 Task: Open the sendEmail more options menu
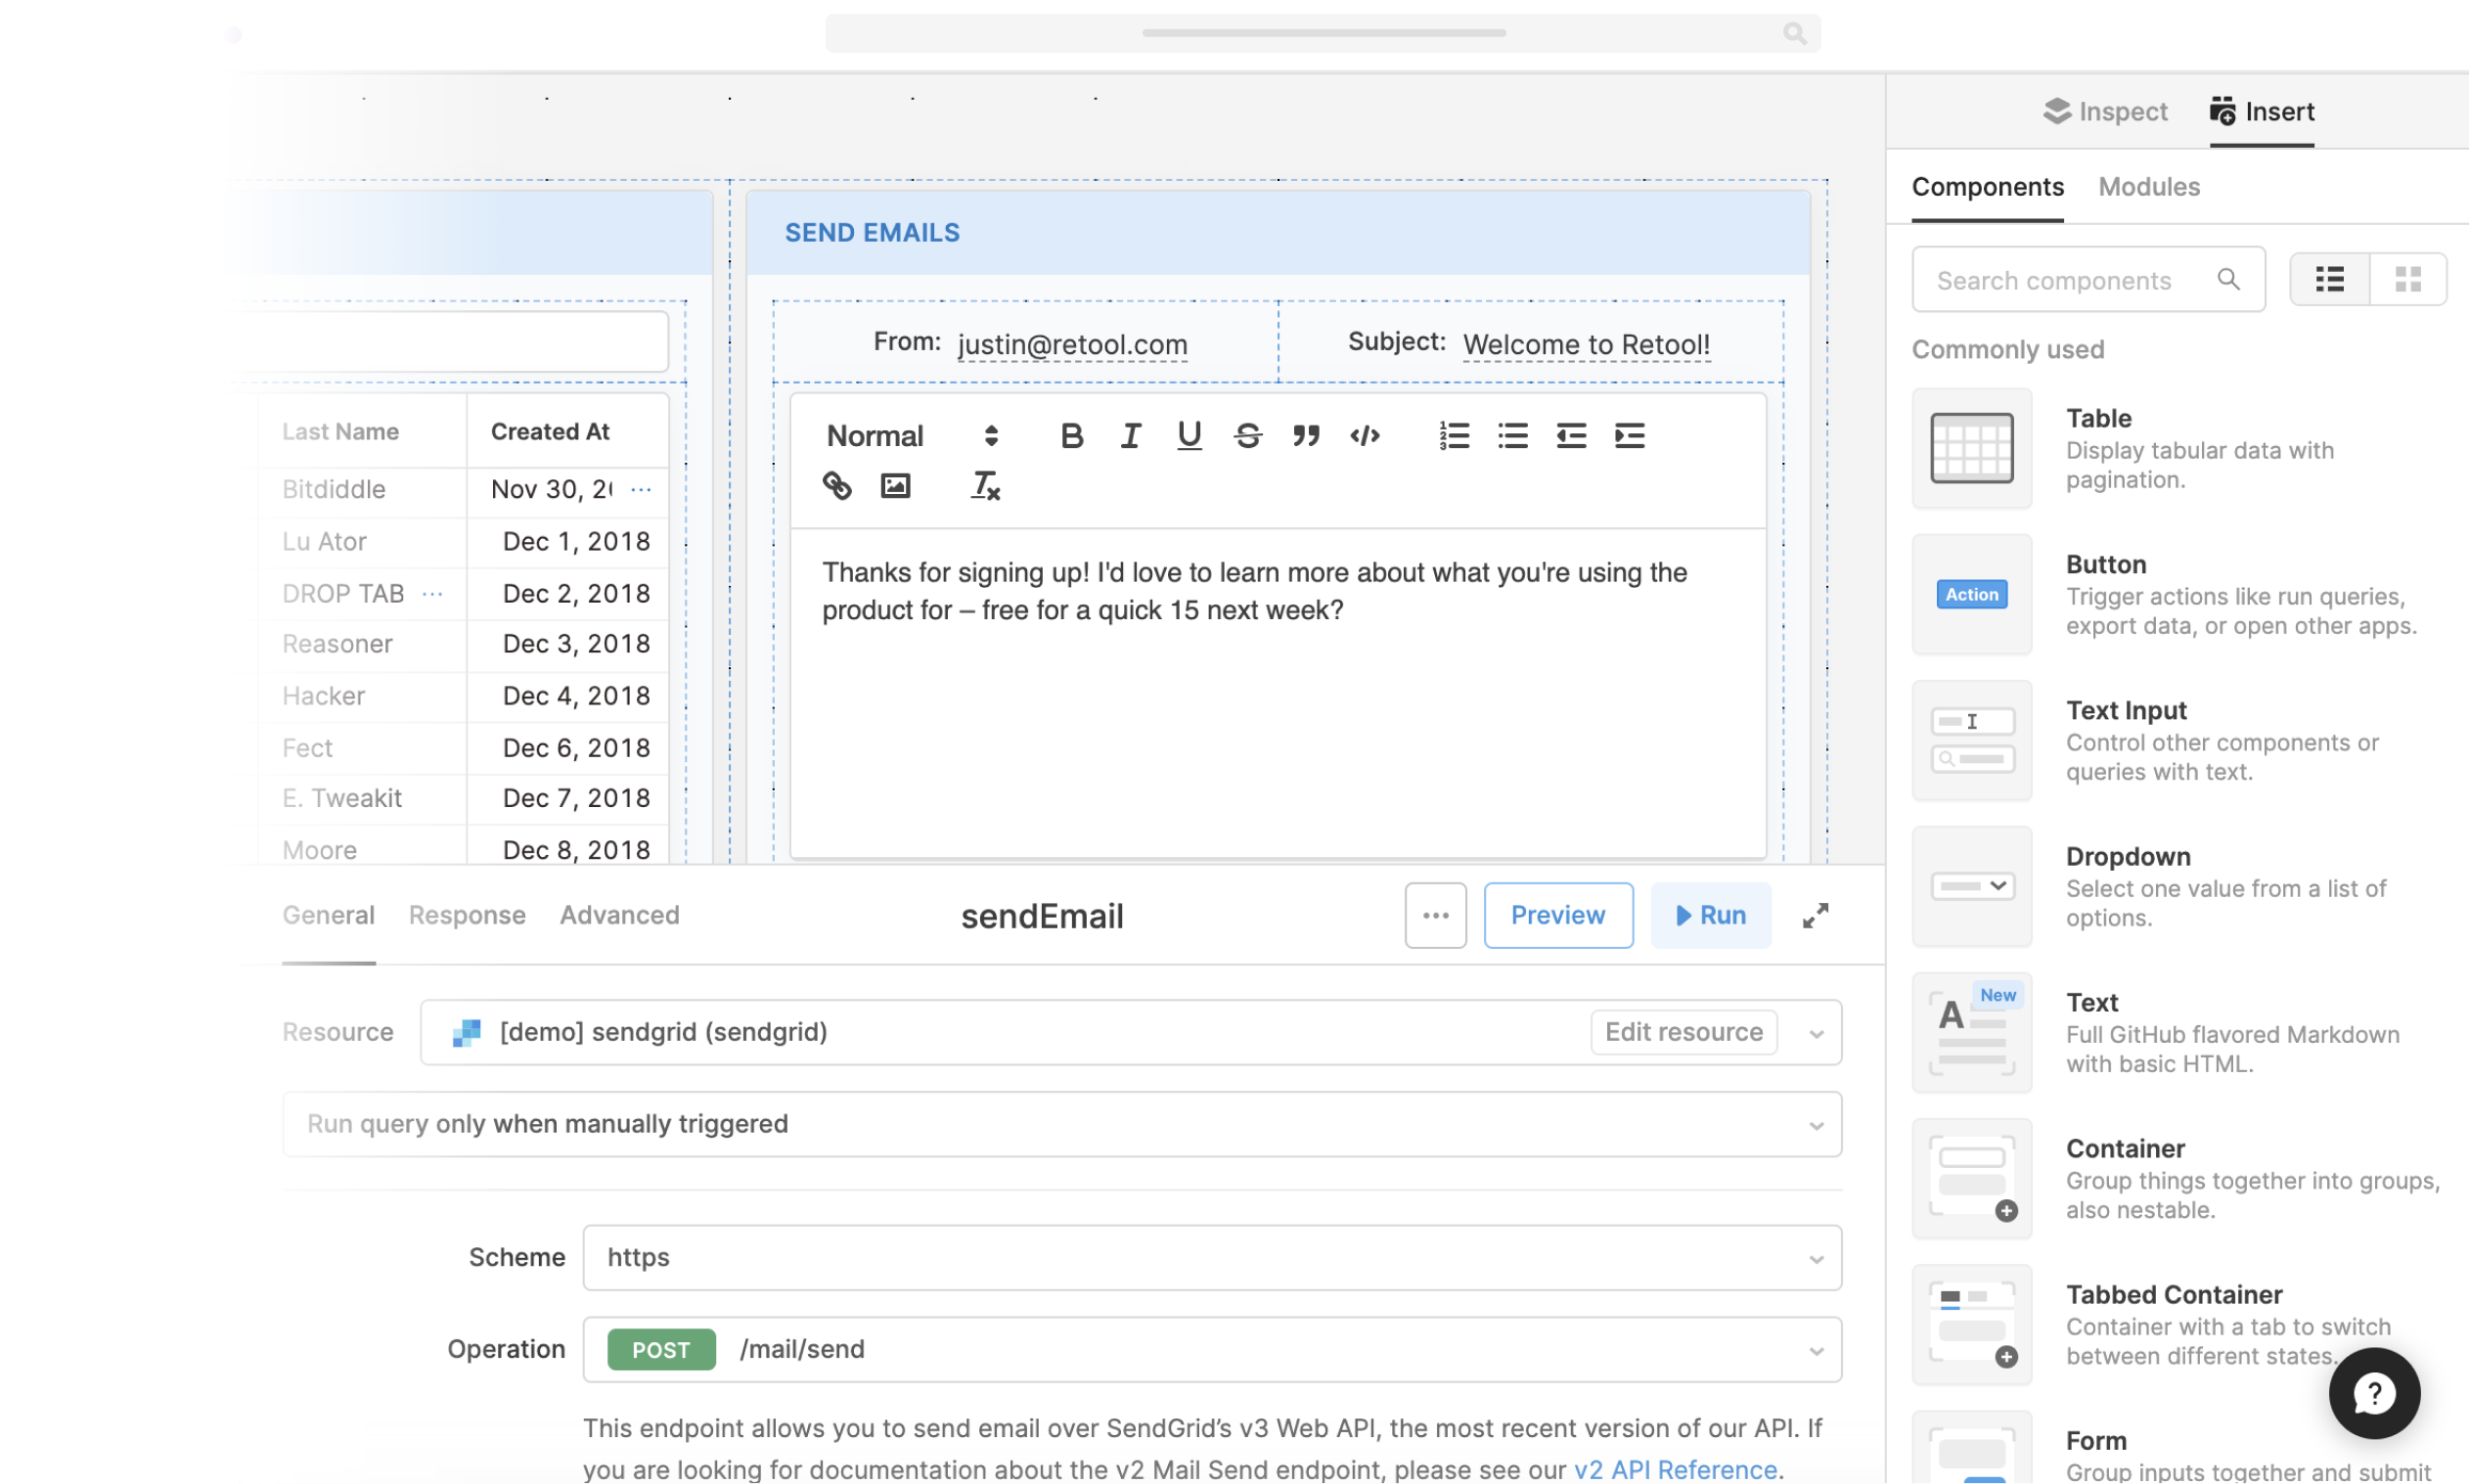[1435, 916]
